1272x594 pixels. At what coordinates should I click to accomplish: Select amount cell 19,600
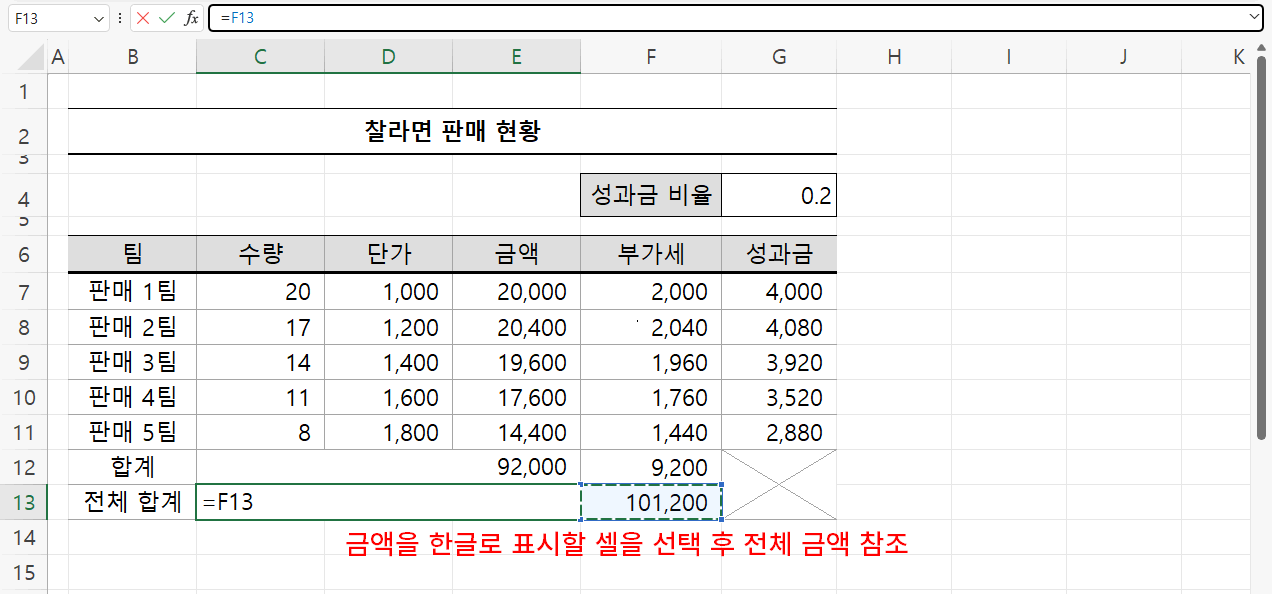pyautogui.click(x=516, y=362)
